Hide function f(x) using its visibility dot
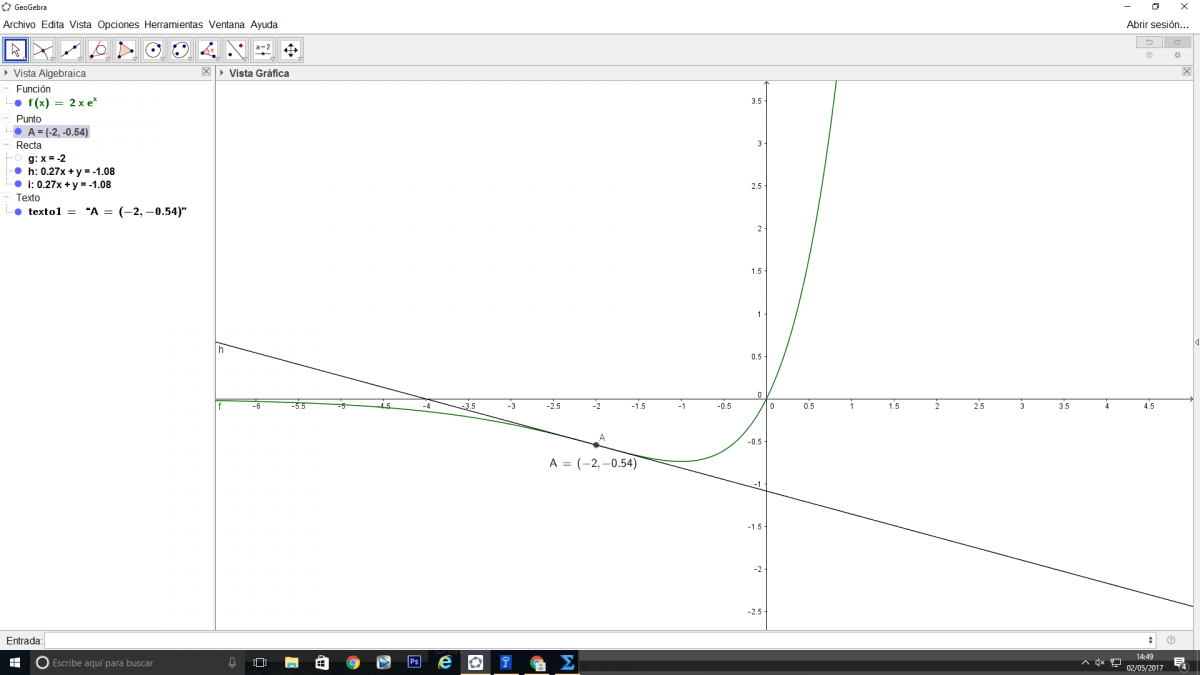This screenshot has width=1200, height=675. point(18,103)
